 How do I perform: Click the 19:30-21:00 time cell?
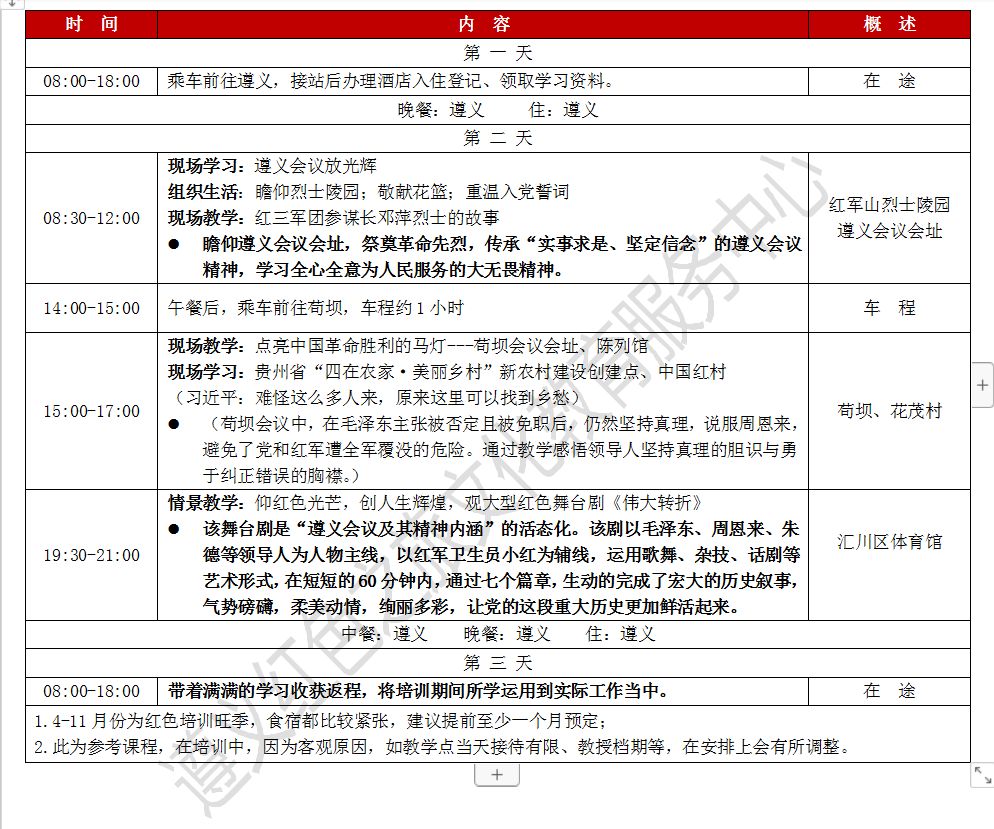click(x=91, y=555)
